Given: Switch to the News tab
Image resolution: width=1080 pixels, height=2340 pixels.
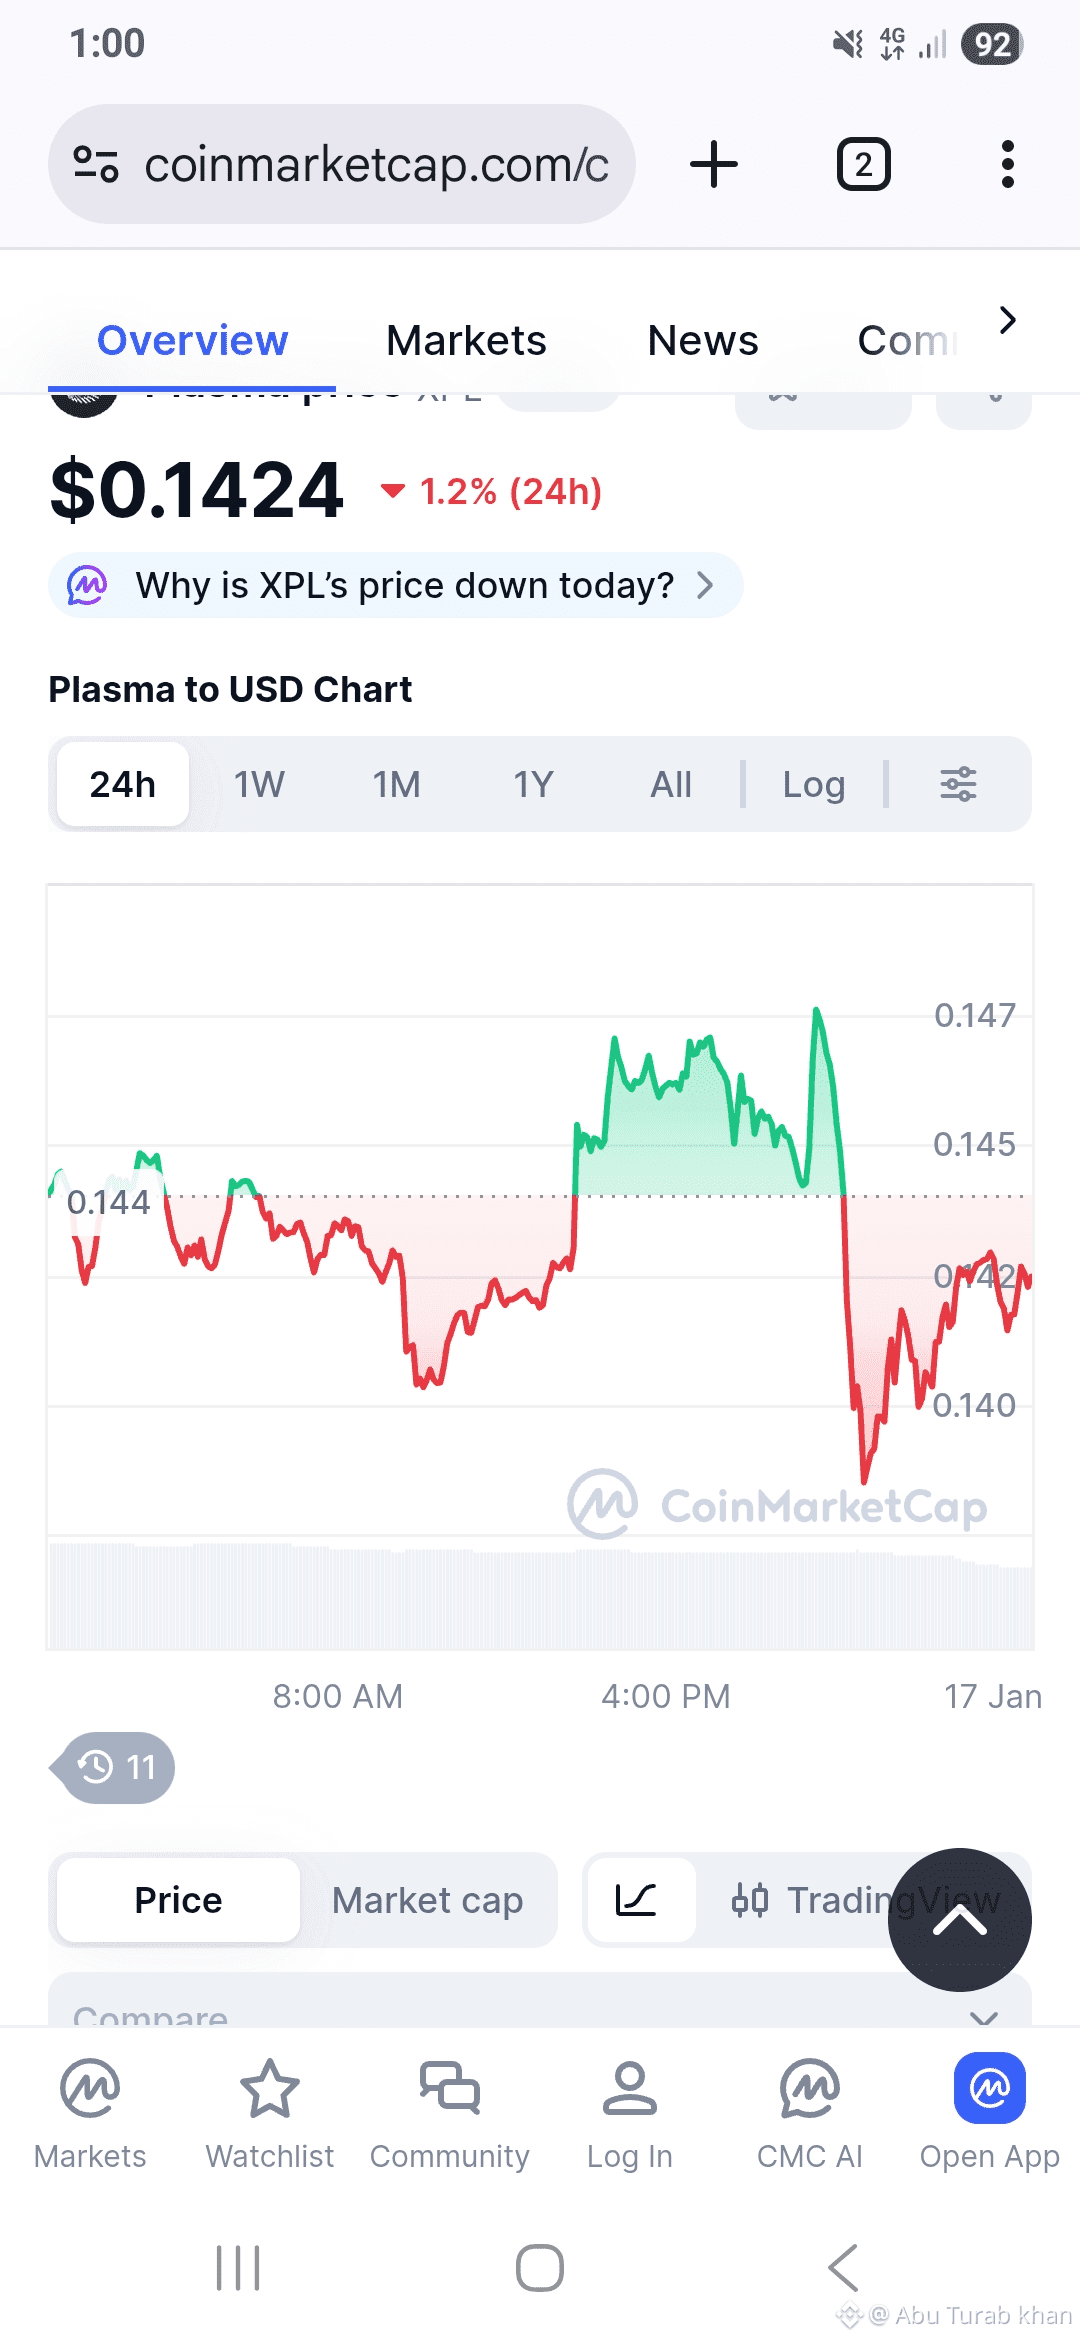Looking at the screenshot, I should (703, 341).
